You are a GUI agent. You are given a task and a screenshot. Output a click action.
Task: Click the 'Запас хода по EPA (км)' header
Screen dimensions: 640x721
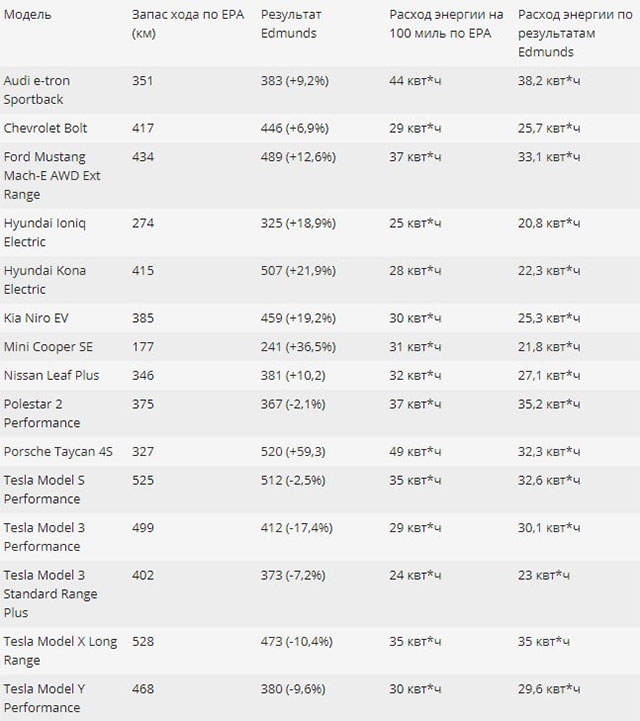click(x=182, y=24)
